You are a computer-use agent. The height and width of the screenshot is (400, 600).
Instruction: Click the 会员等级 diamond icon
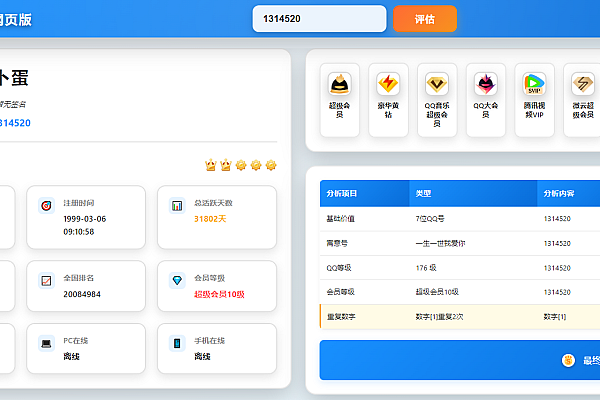coord(177,281)
